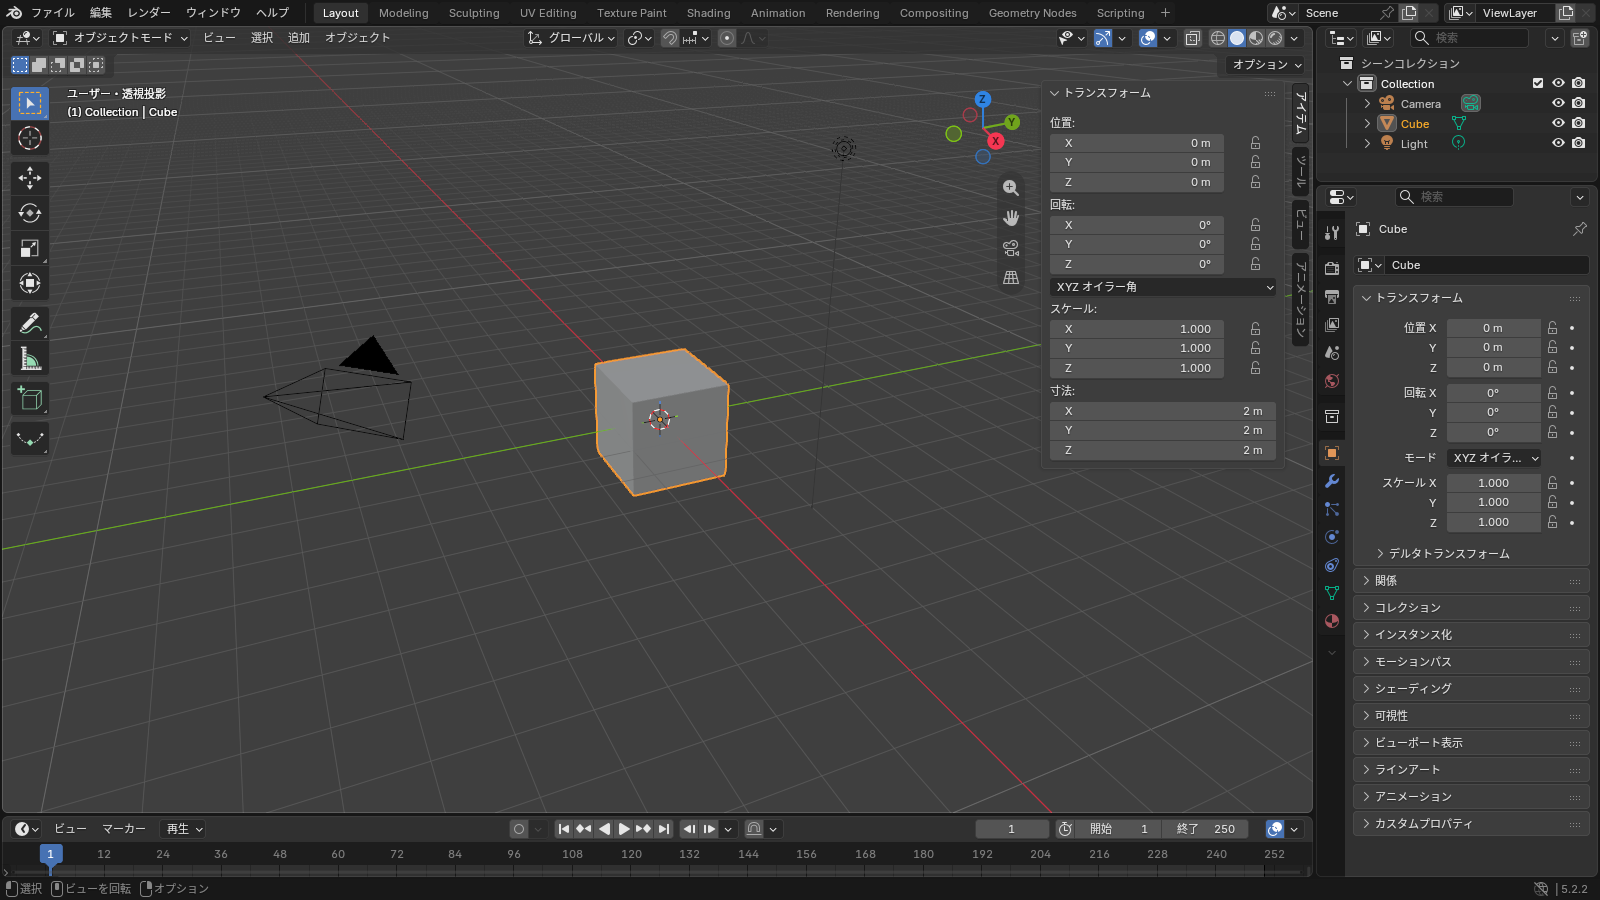Hide Camera in viewport via eye icon
The width and height of the screenshot is (1600, 900).
[x=1558, y=103]
